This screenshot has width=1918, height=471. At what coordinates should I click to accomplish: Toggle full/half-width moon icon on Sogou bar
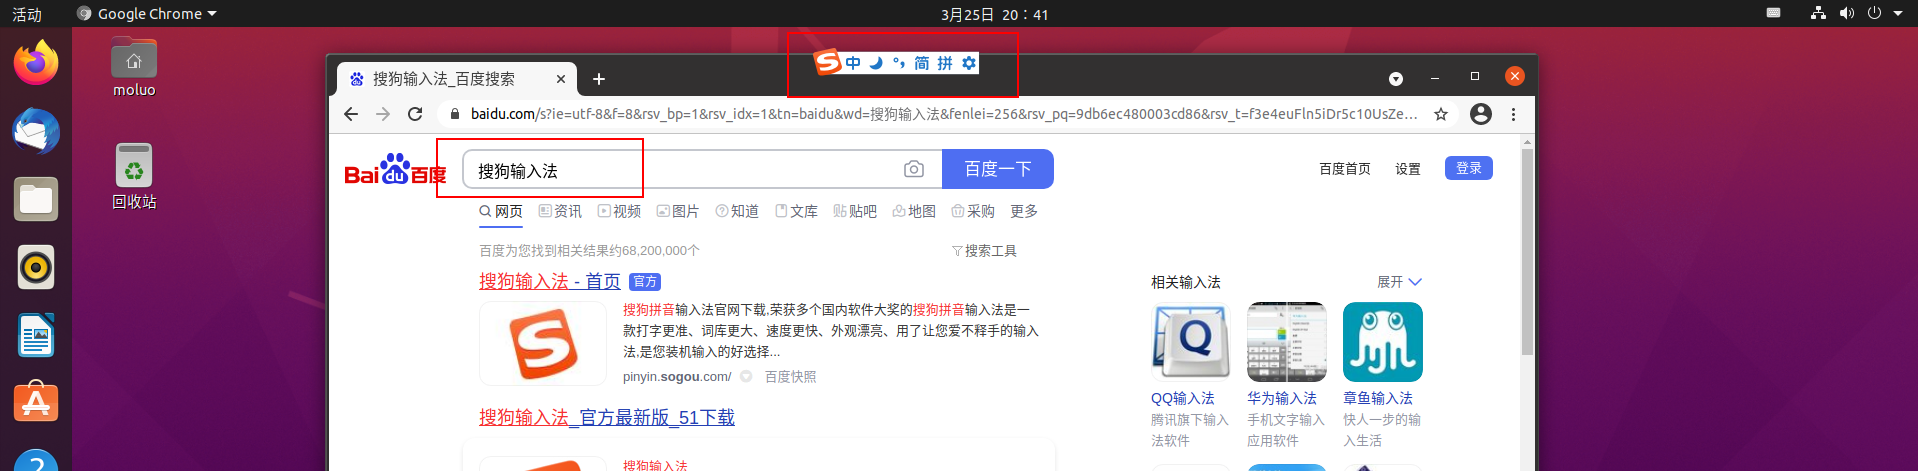click(876, 63)
